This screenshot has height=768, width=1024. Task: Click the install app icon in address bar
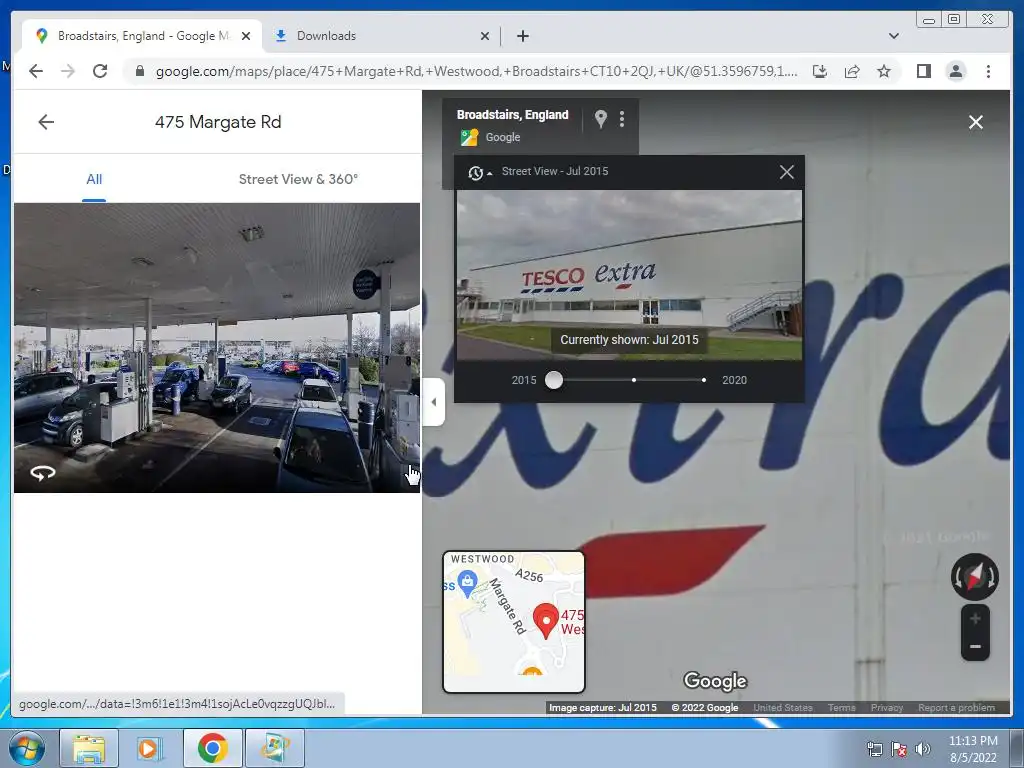pos(820,71)
